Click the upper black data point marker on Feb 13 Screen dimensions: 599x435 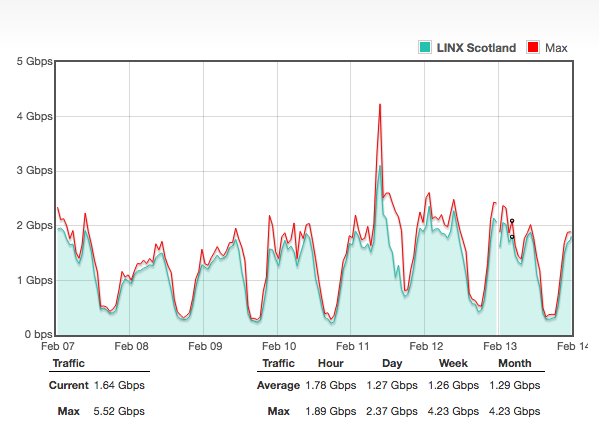pyautogui.click(x=512, y=221)
